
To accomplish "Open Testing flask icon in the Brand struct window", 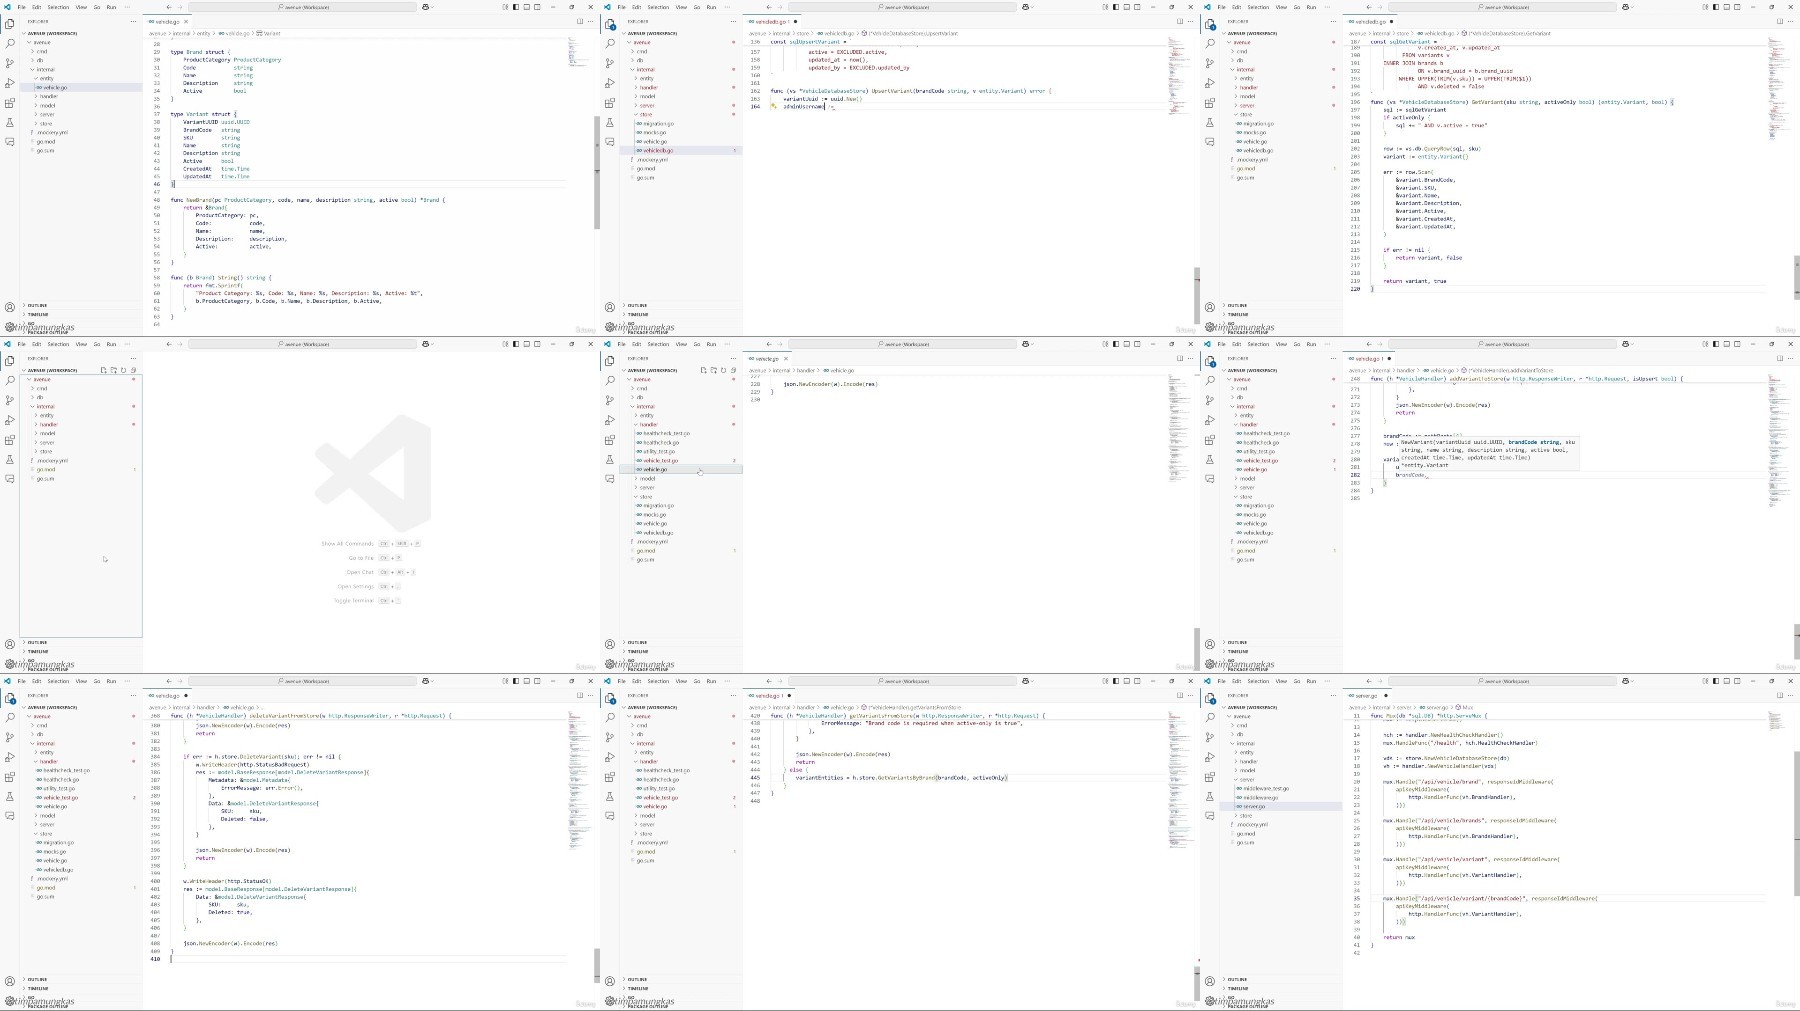I will coord(10,123).
